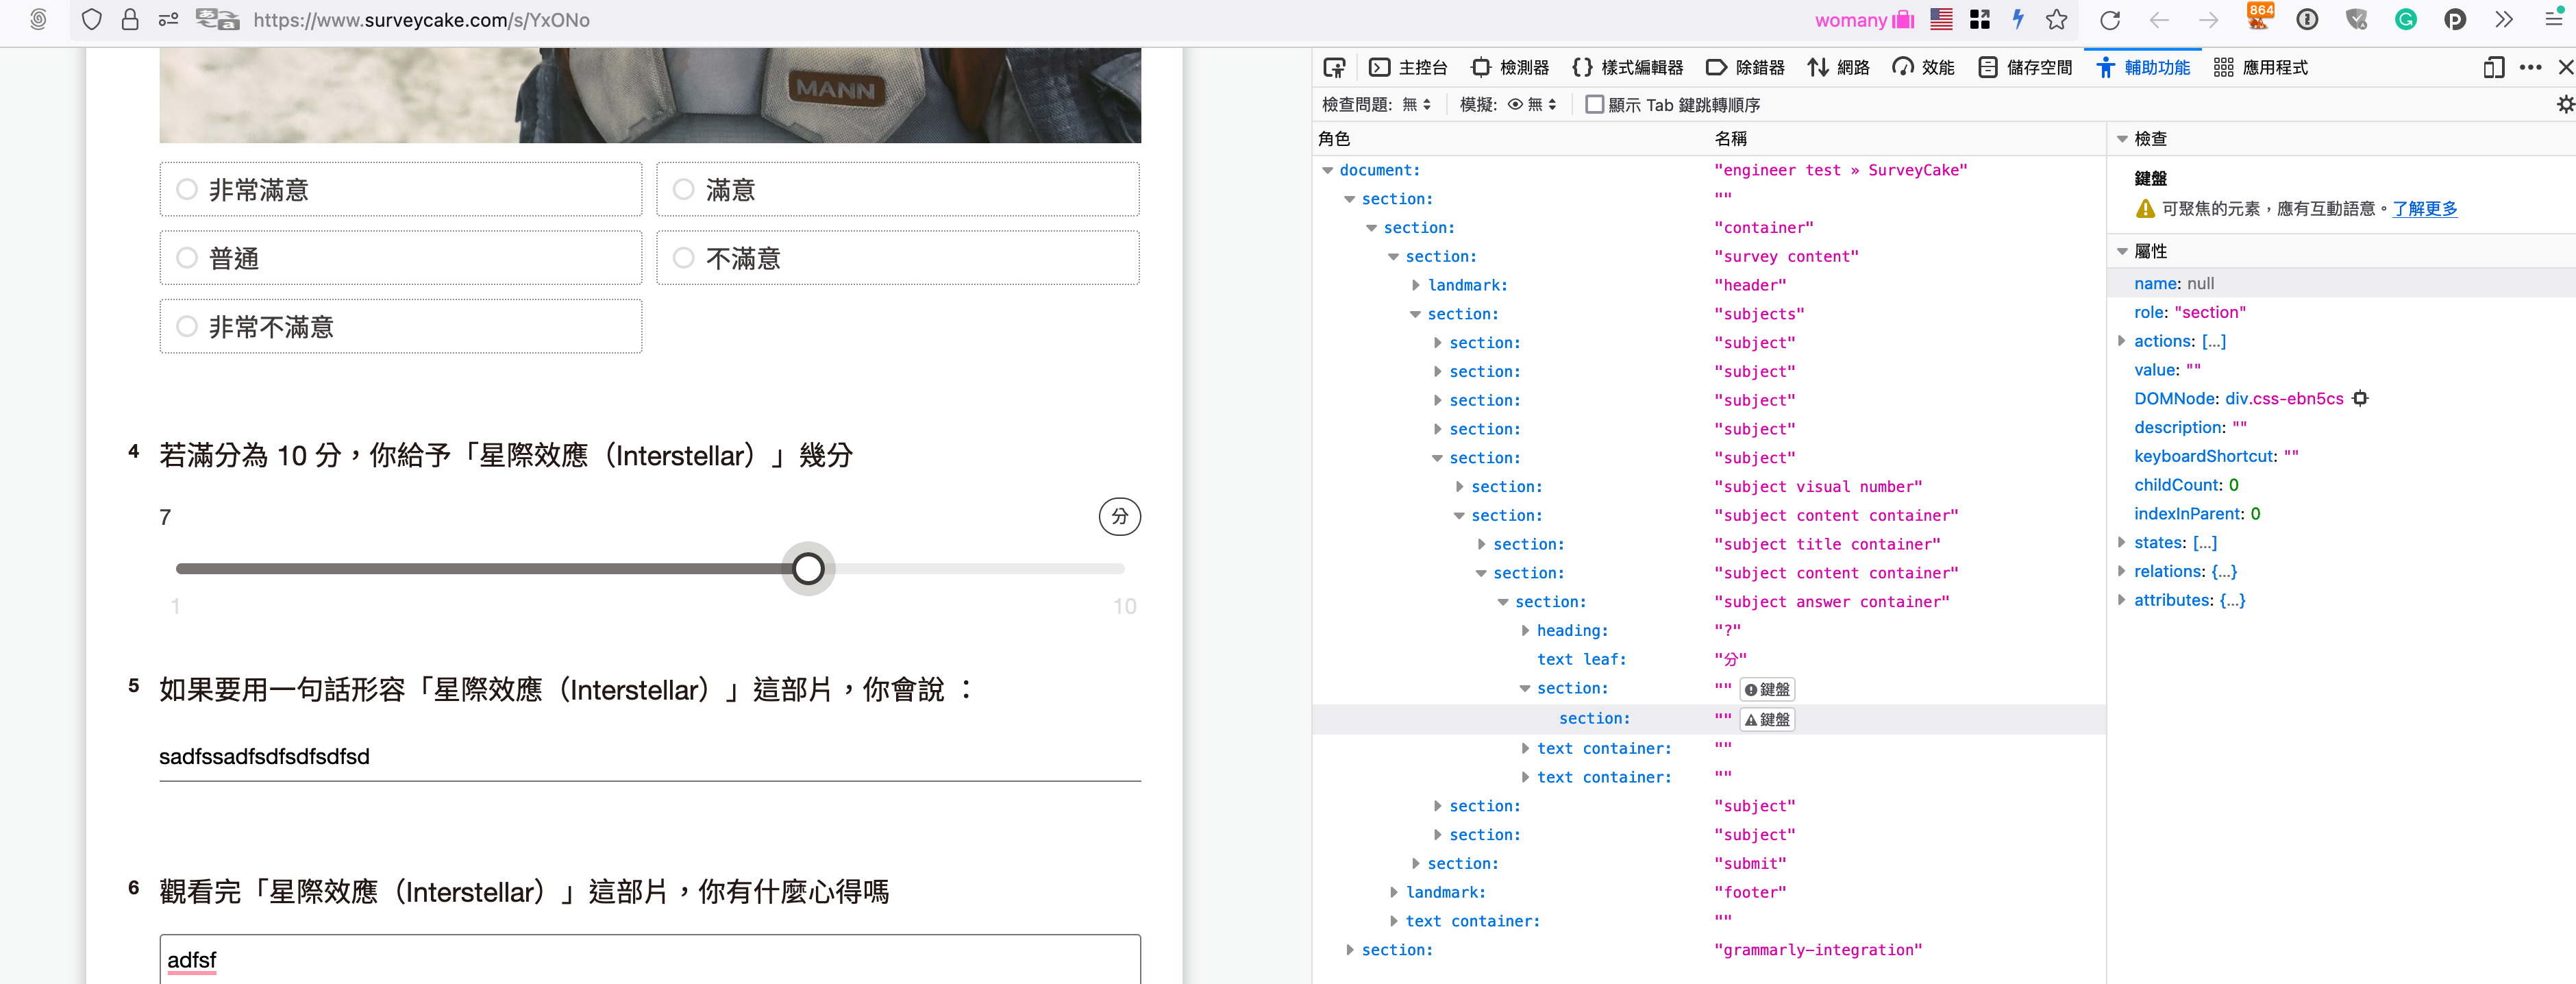Enable 顯示 Tab 鍵跳轉順序 checkbox
This screenshot has height=984, width=2576.
click(x=1595, y=104)
